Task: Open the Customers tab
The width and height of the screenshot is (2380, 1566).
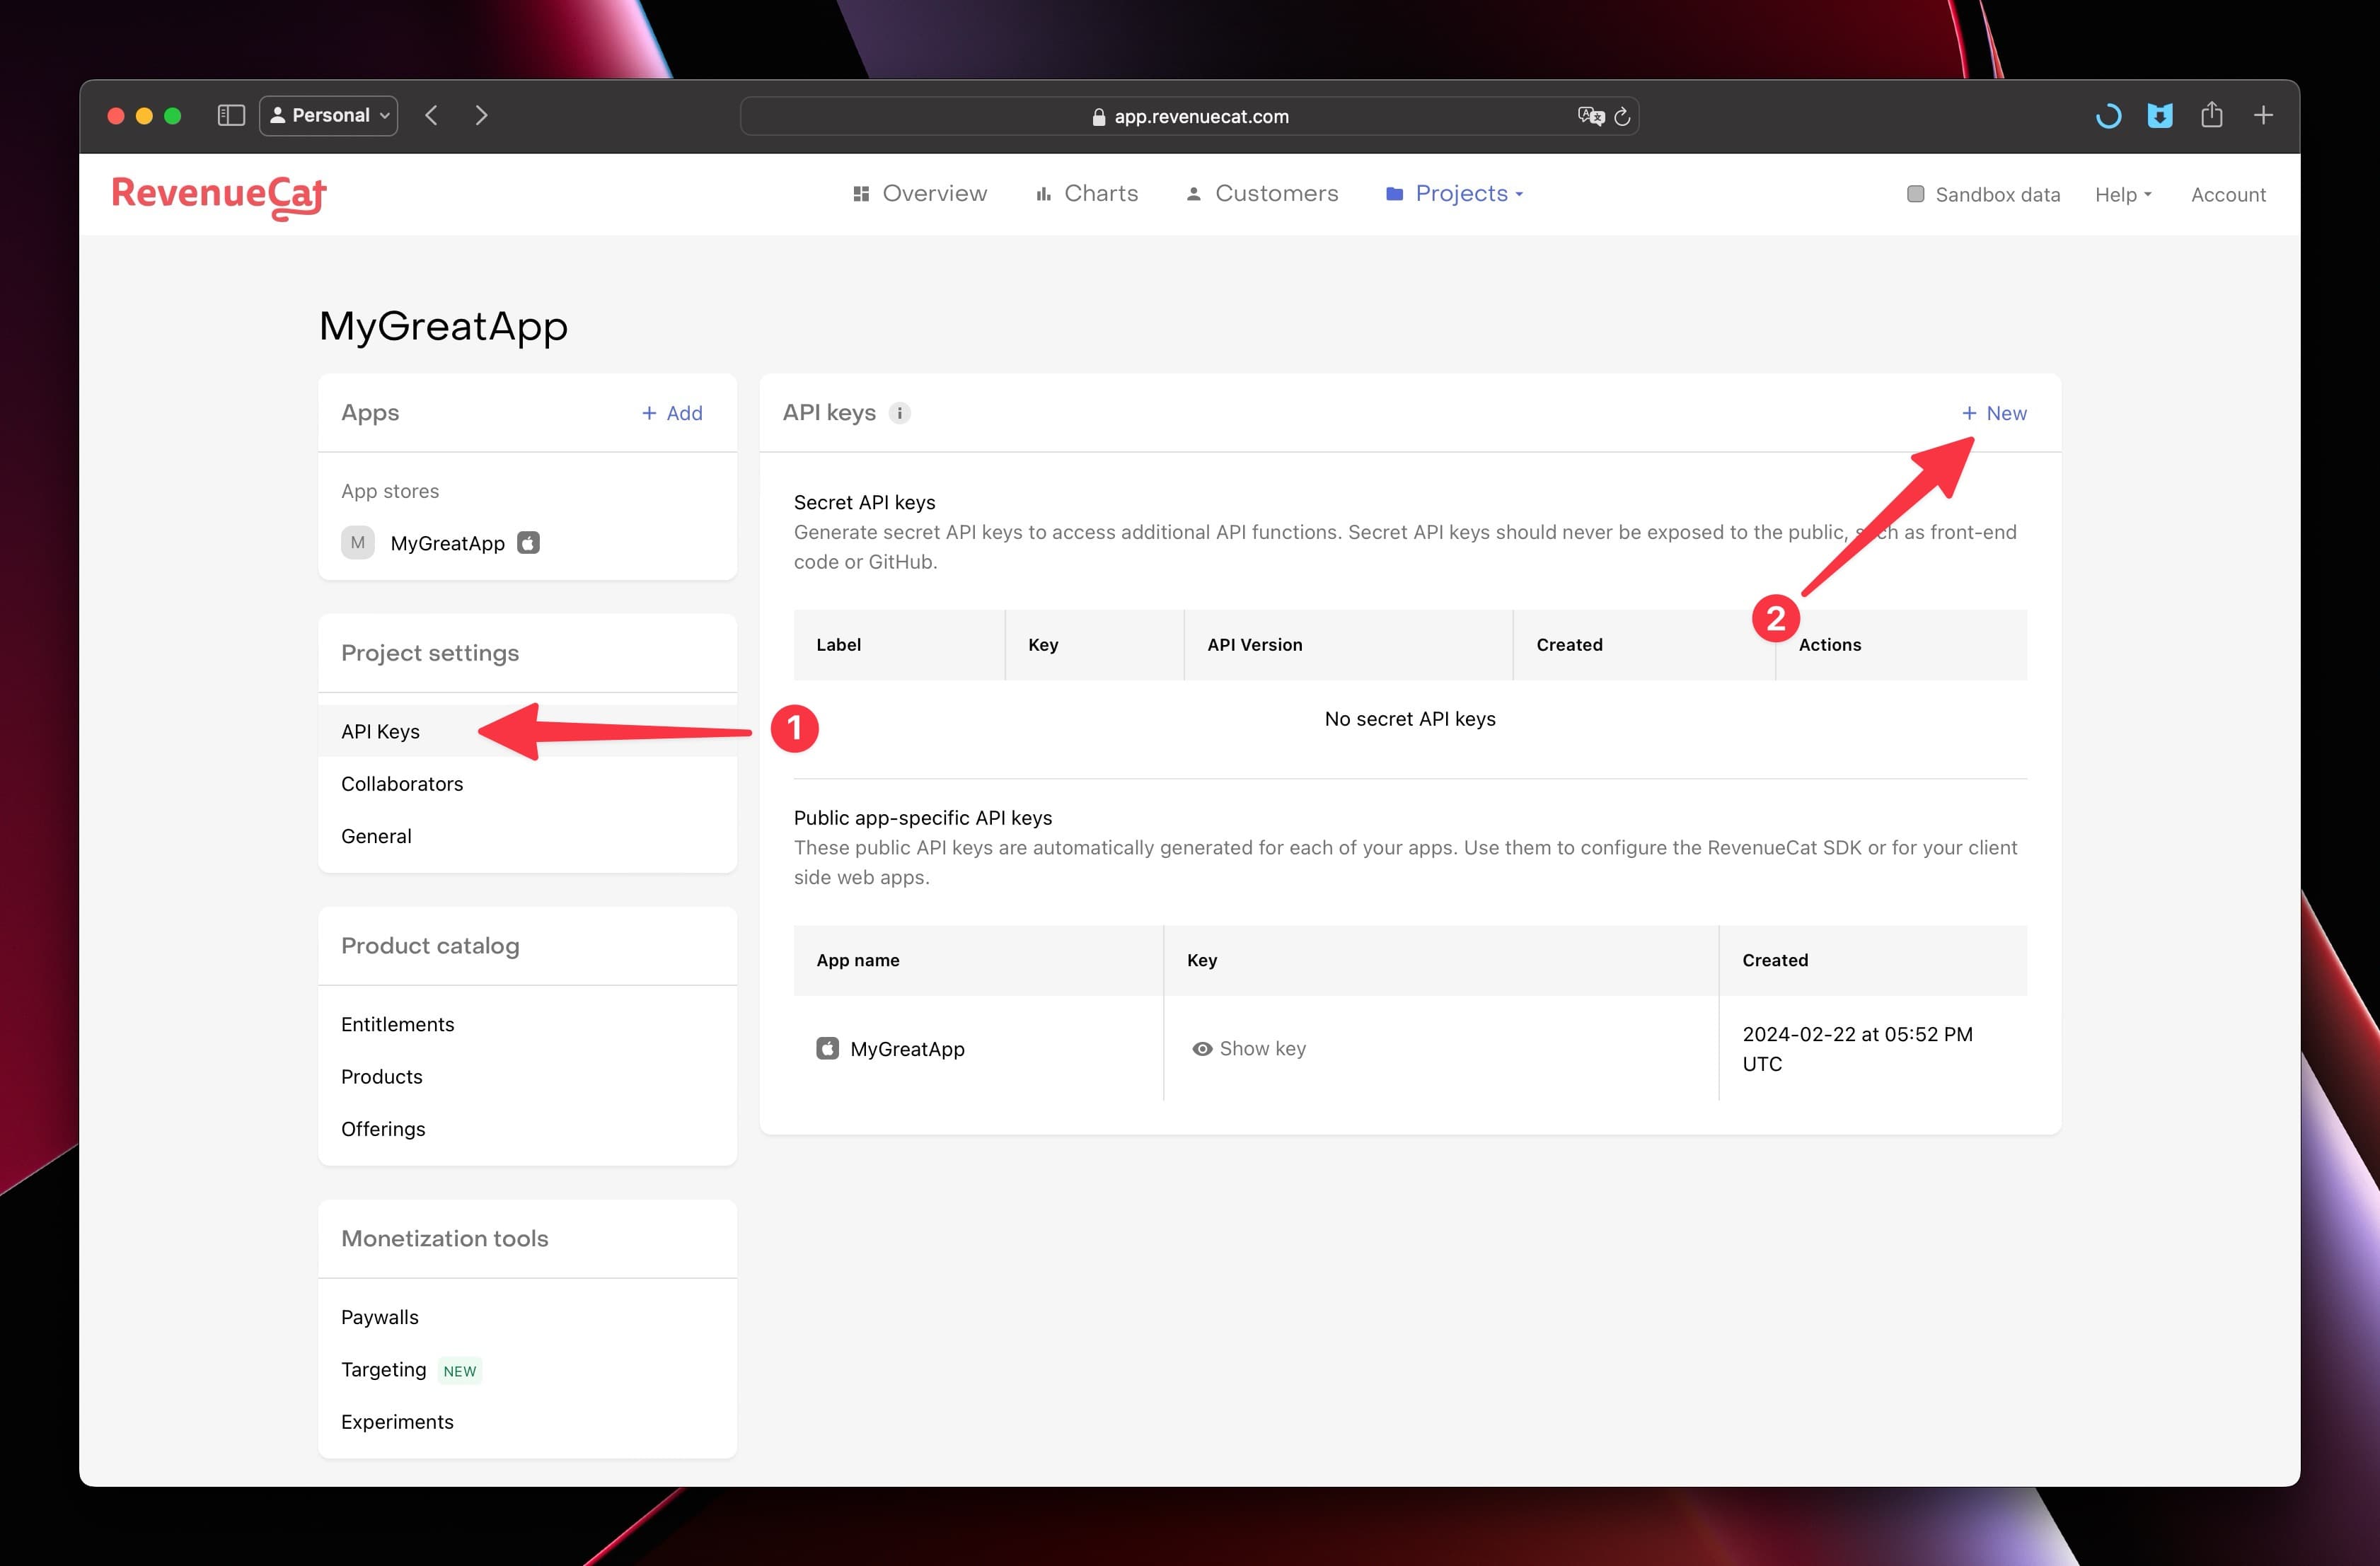Action: coord(1262,193)
